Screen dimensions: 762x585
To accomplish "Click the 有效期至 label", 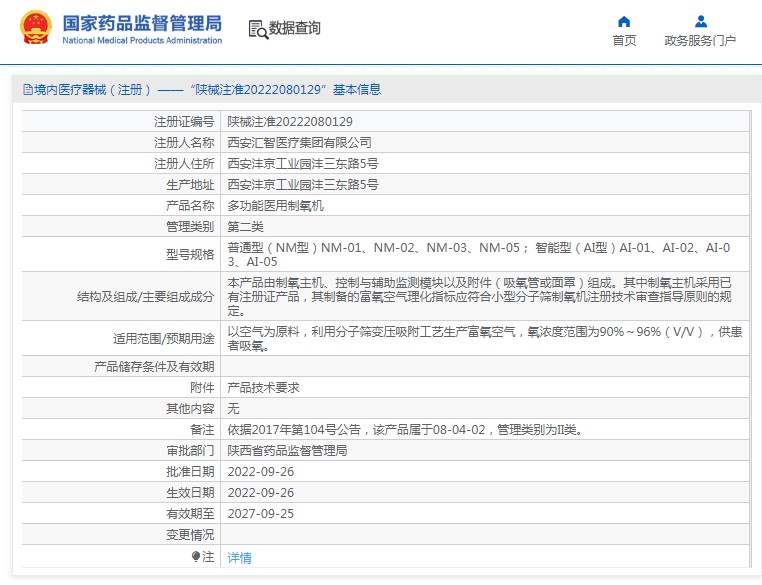I will click(190, 514).
